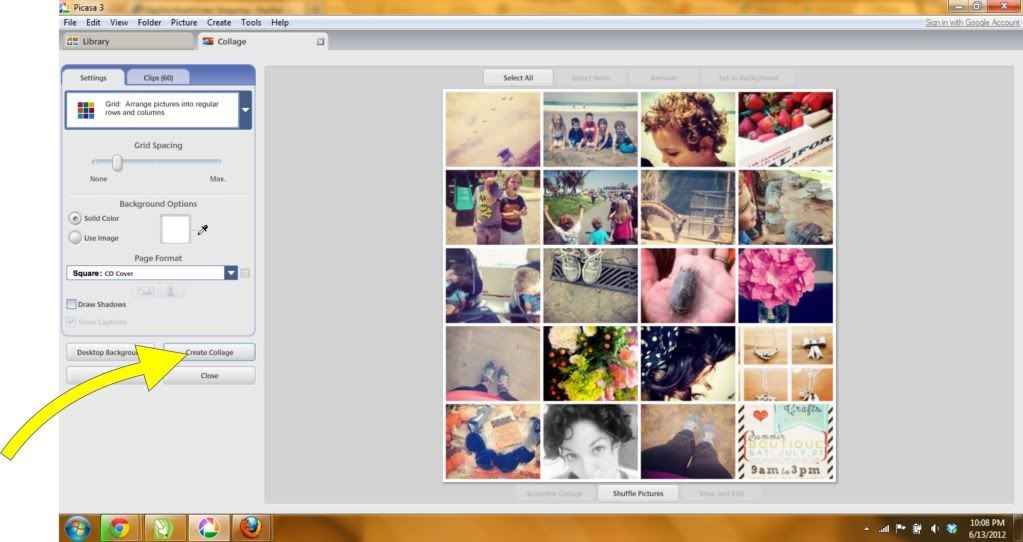Screen dimensions: 1023x542
Task: Enable the Draw Shadows checkbox
Action: click(71, 304)
